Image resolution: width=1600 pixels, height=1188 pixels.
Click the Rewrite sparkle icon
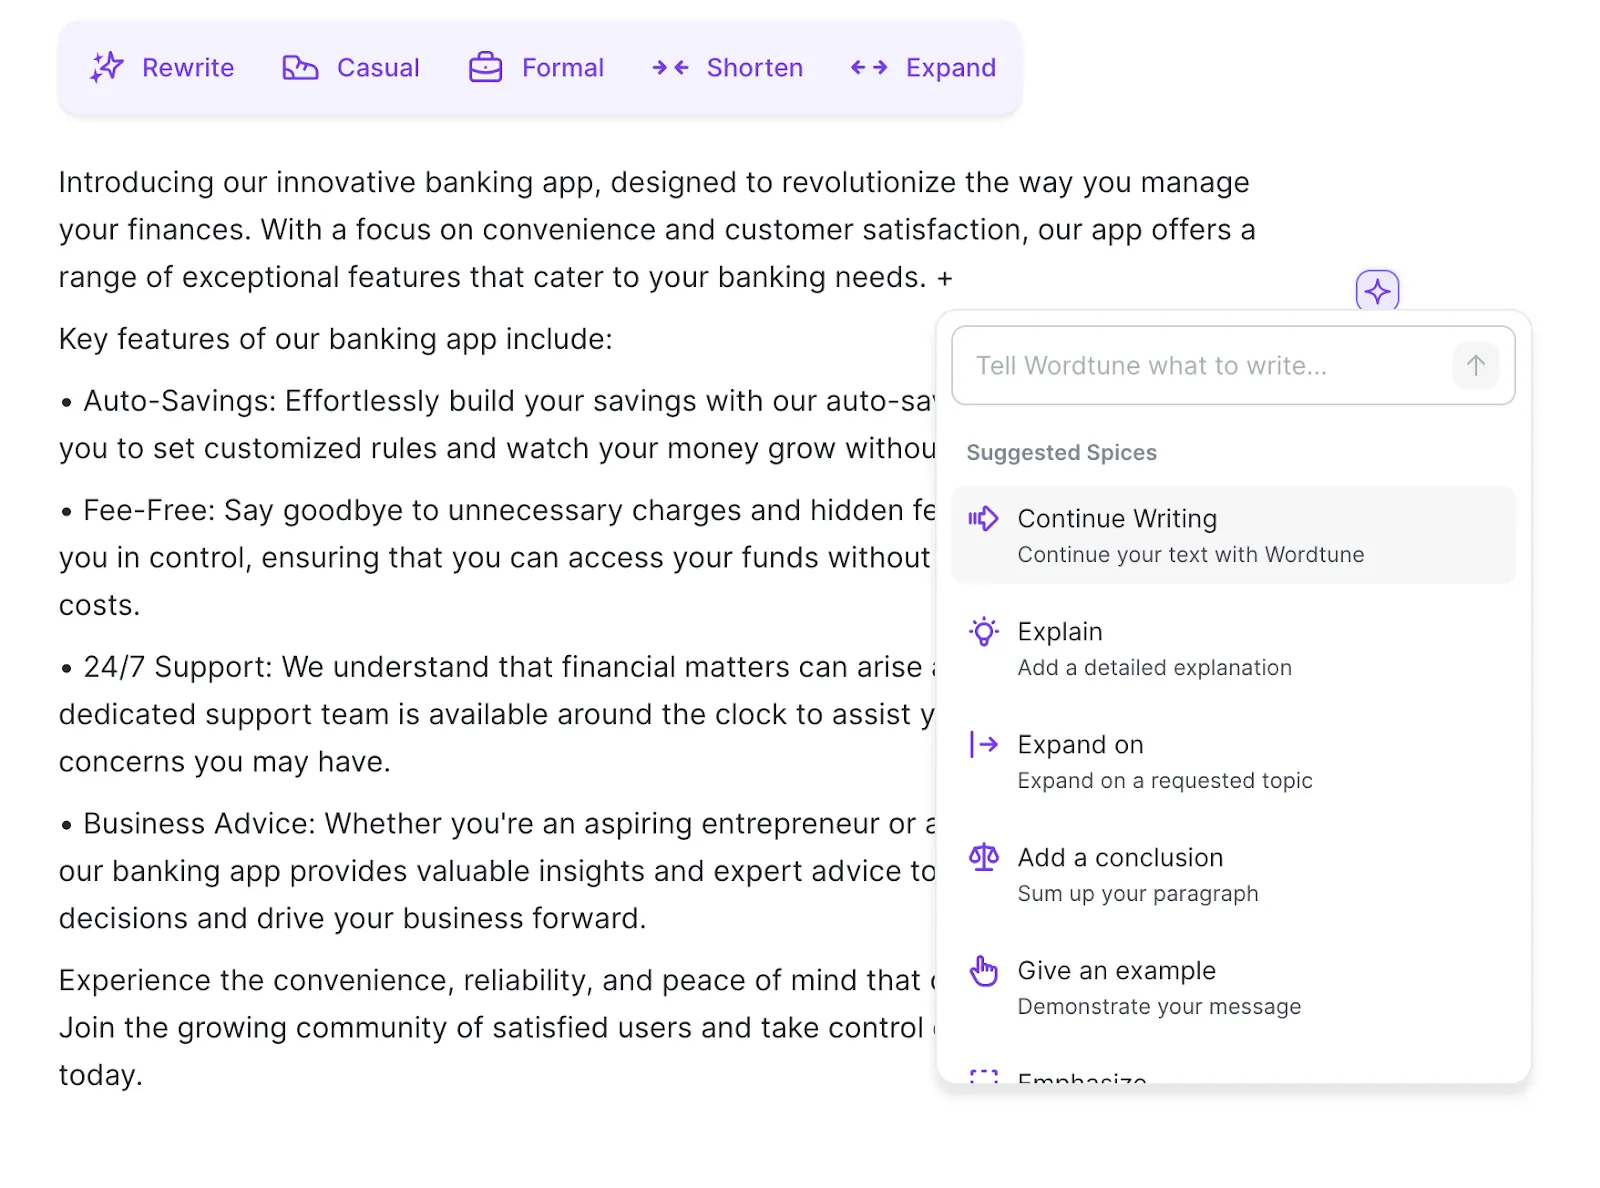[x=107, y=67]
